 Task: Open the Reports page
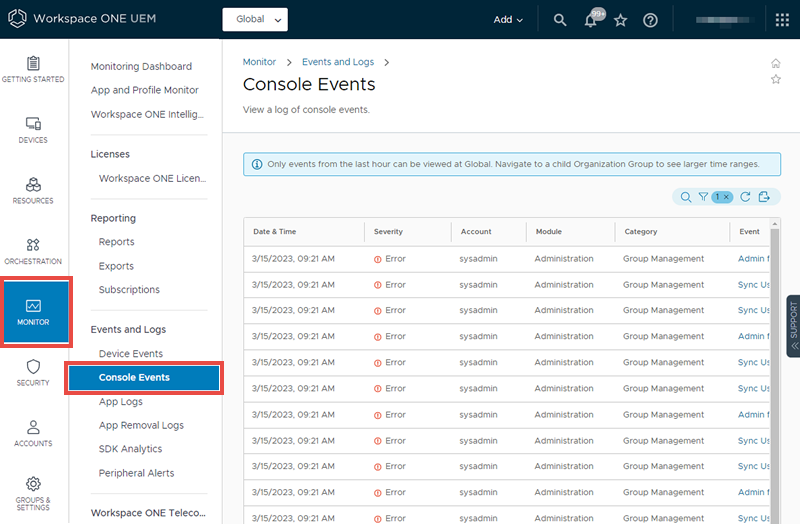(116, 242)
